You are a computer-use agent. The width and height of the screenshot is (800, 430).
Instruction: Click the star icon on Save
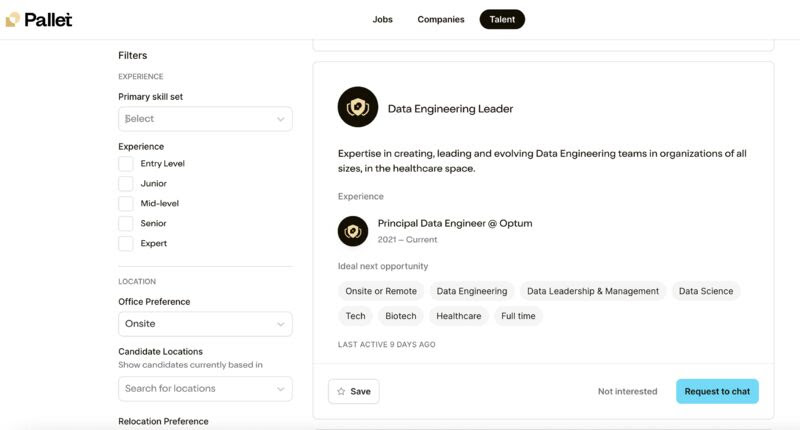click(x=341, y=391)
